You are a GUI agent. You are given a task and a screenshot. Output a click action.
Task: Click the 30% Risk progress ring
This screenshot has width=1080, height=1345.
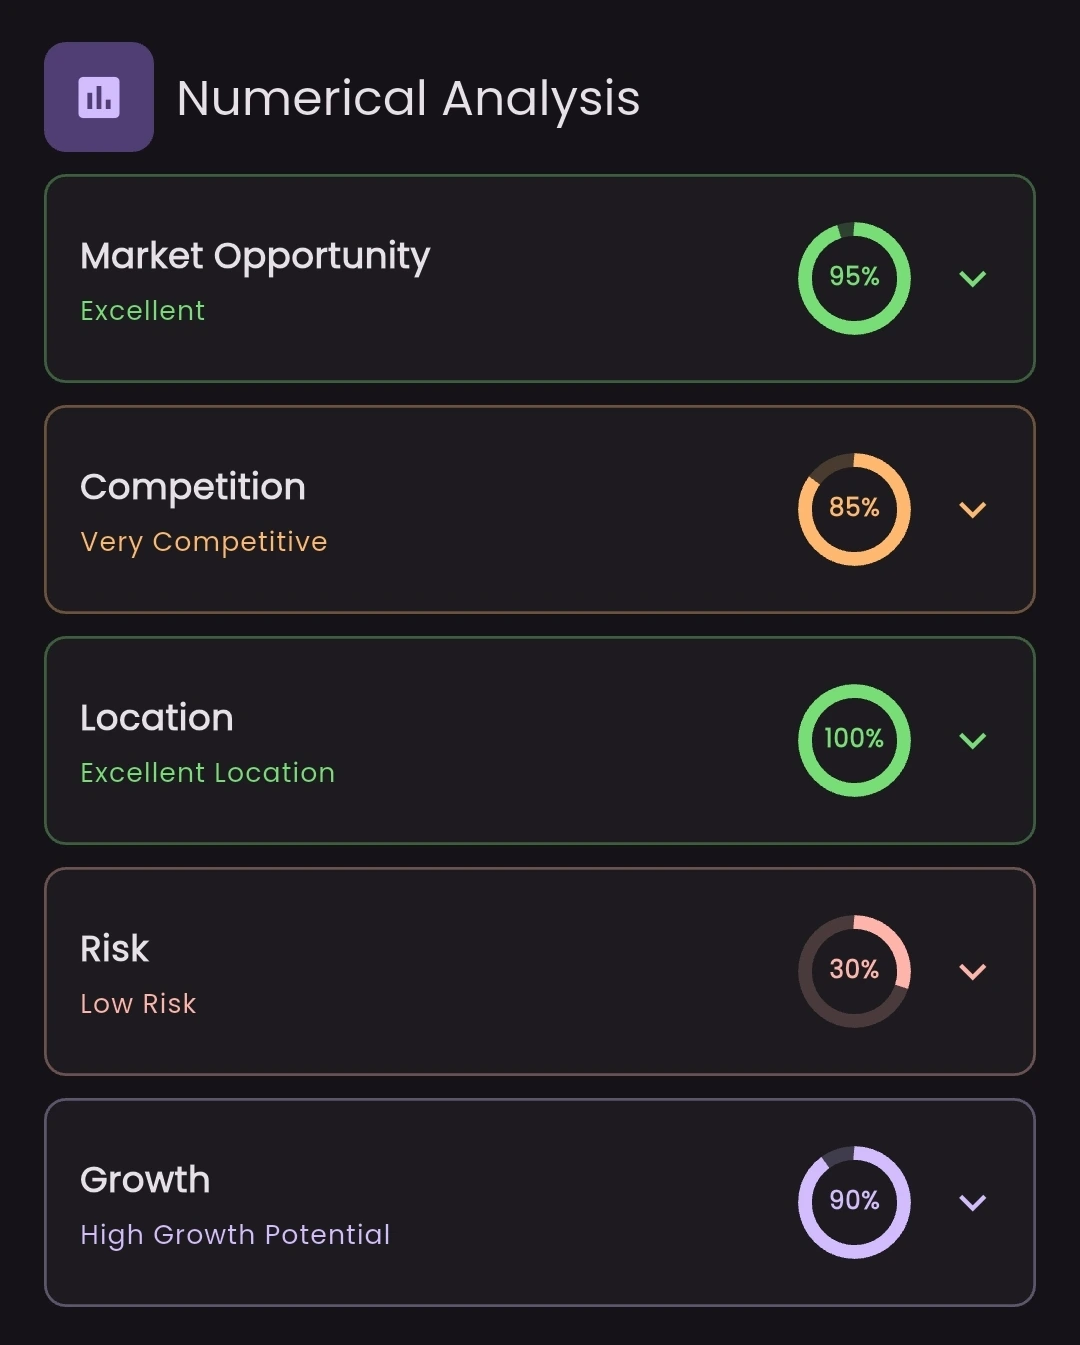854,971
